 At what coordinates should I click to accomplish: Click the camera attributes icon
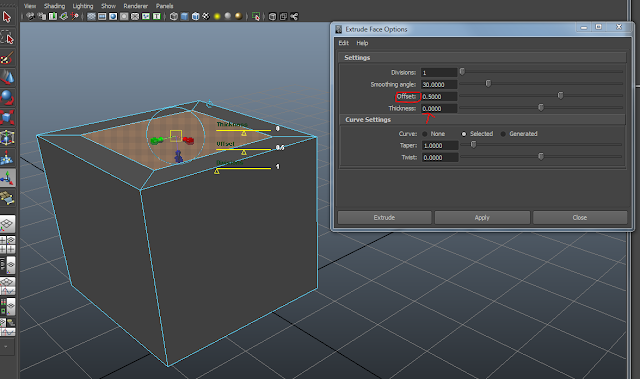pyautogui.click(x=42, y=16)
